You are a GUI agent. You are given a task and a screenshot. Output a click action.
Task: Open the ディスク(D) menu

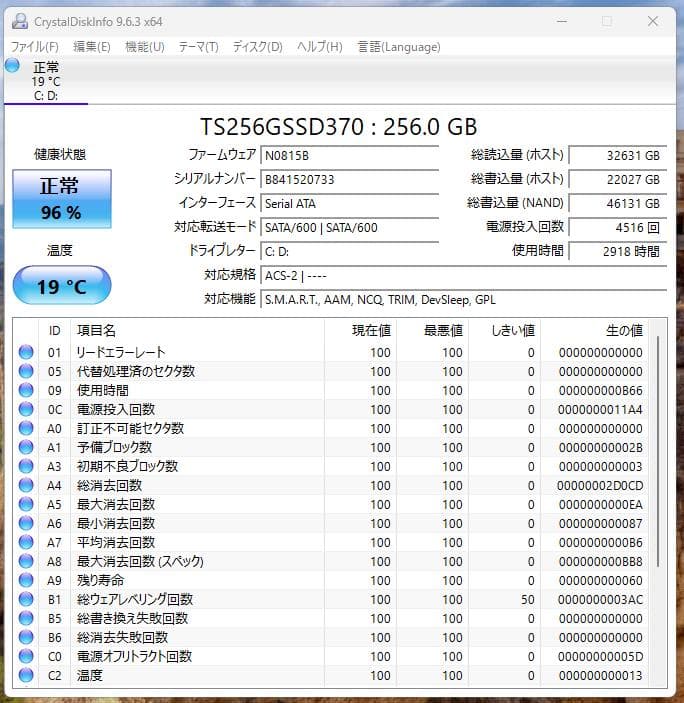pos(258,47)
